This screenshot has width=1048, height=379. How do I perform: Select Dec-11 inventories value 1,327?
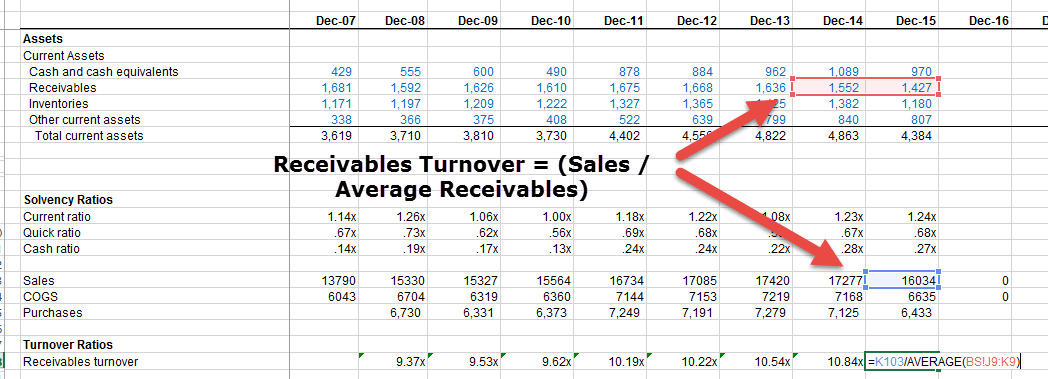pyautogui.click(x=610, y=104)
